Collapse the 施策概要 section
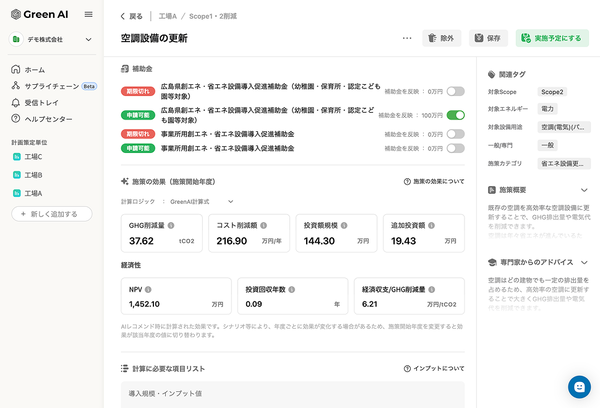The image size is (600, 408). [583, 189]
